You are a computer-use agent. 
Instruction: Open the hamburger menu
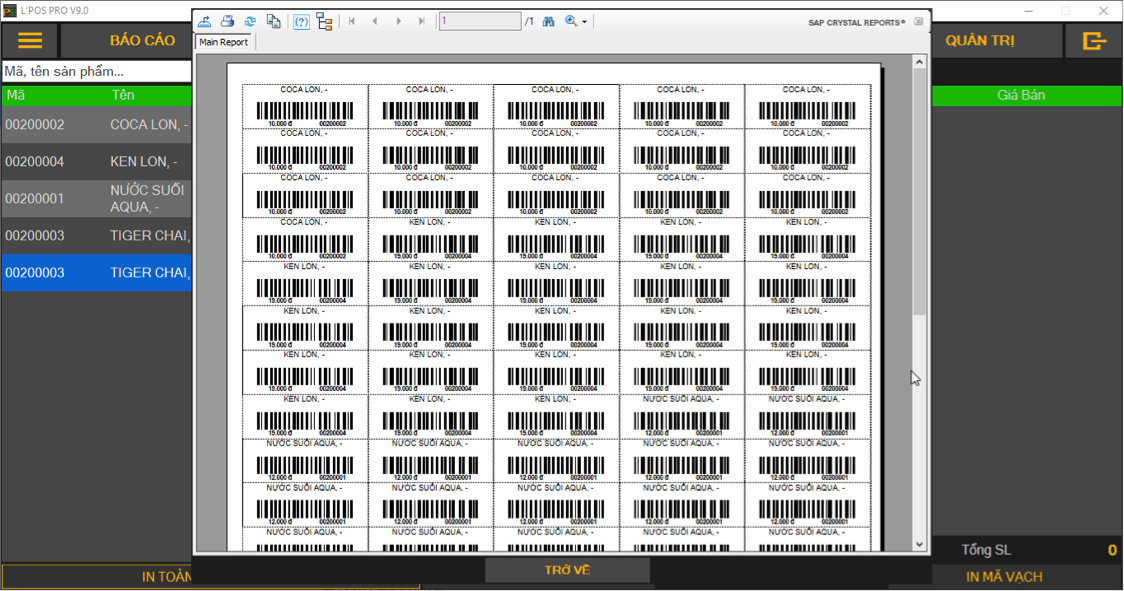point(30,41)
